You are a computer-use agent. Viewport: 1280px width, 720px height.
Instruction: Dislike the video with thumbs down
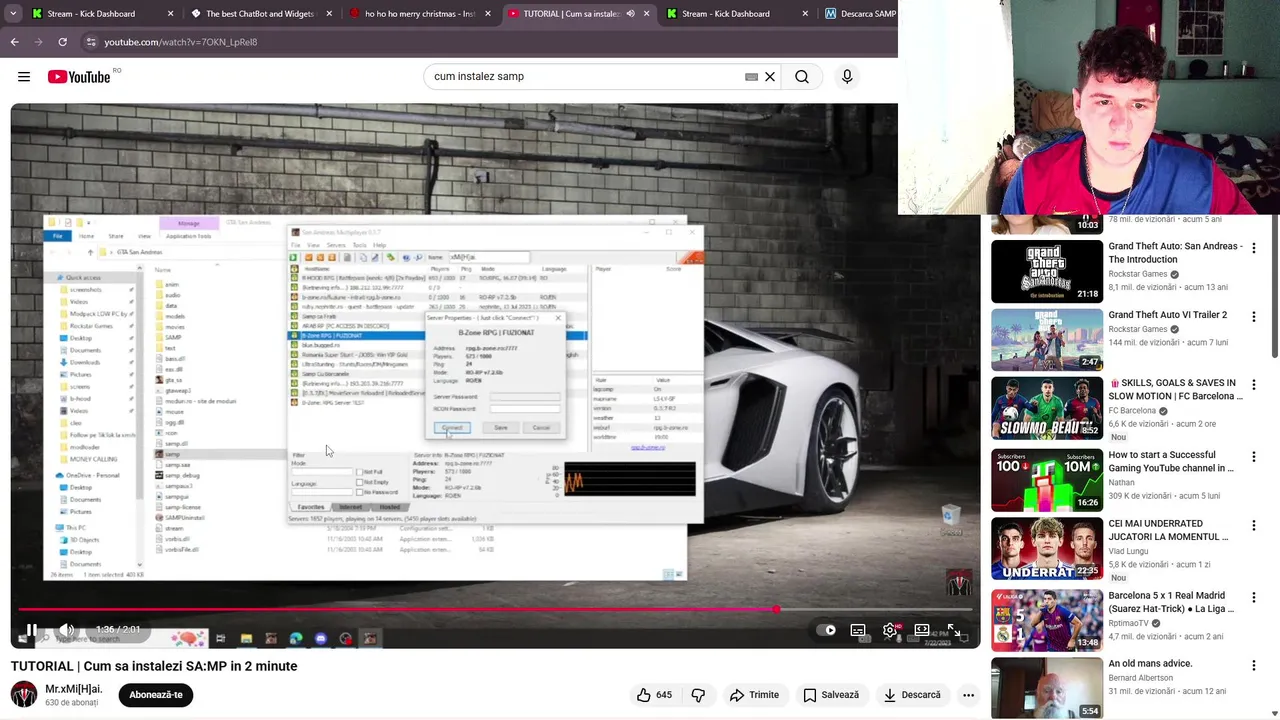tap(698, 695)
